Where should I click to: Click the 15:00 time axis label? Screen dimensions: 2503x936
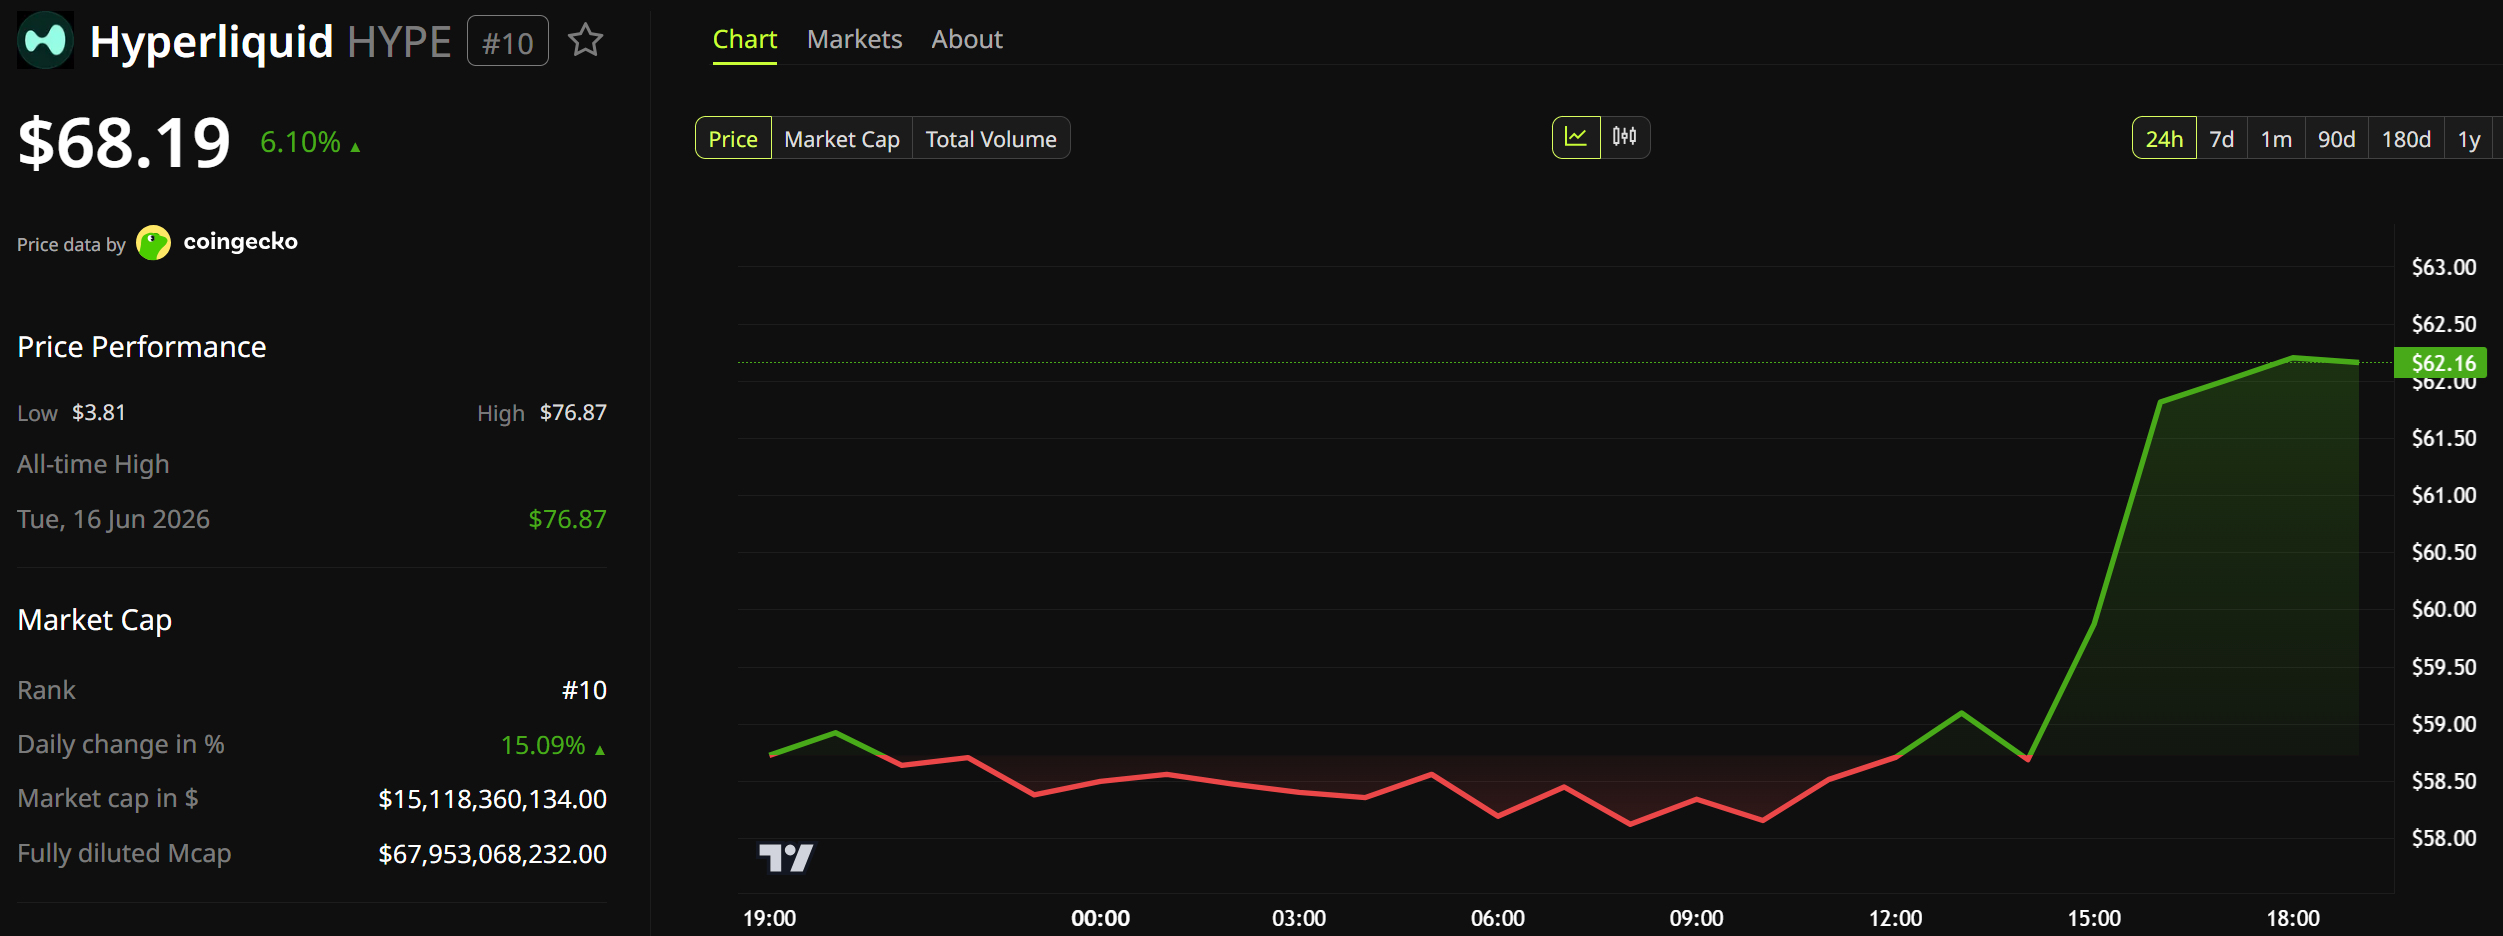[x=2094, y=918]
